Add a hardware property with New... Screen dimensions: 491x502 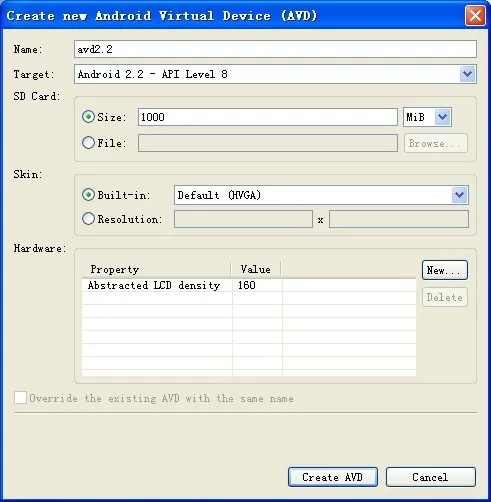click(445, 270)
